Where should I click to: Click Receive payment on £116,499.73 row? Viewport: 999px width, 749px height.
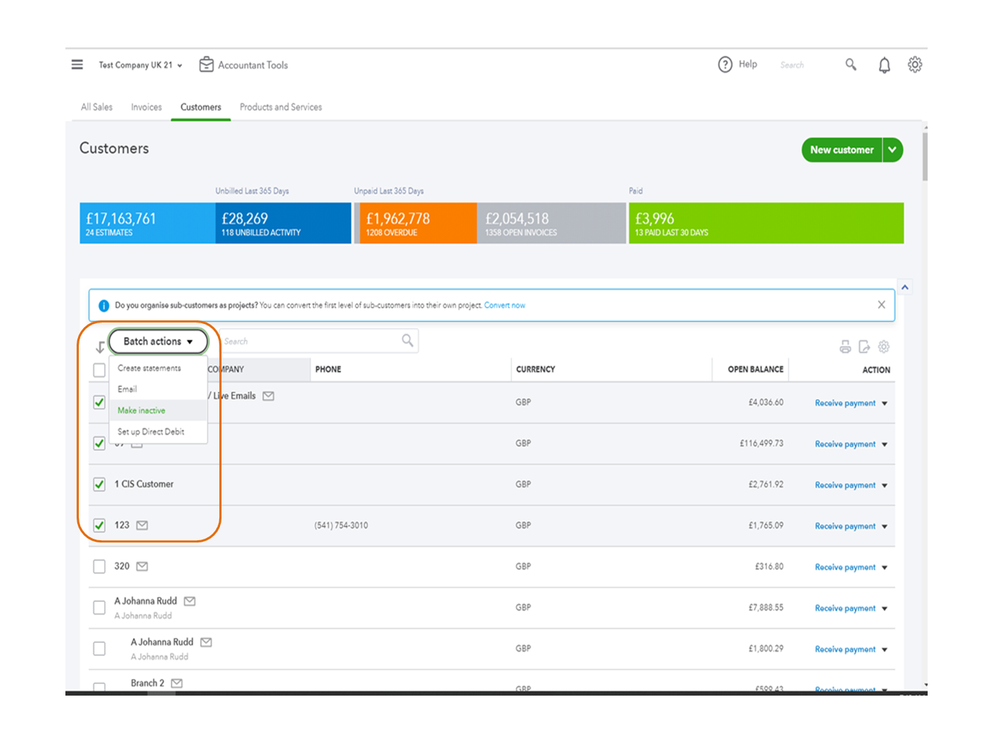[845, 444]
